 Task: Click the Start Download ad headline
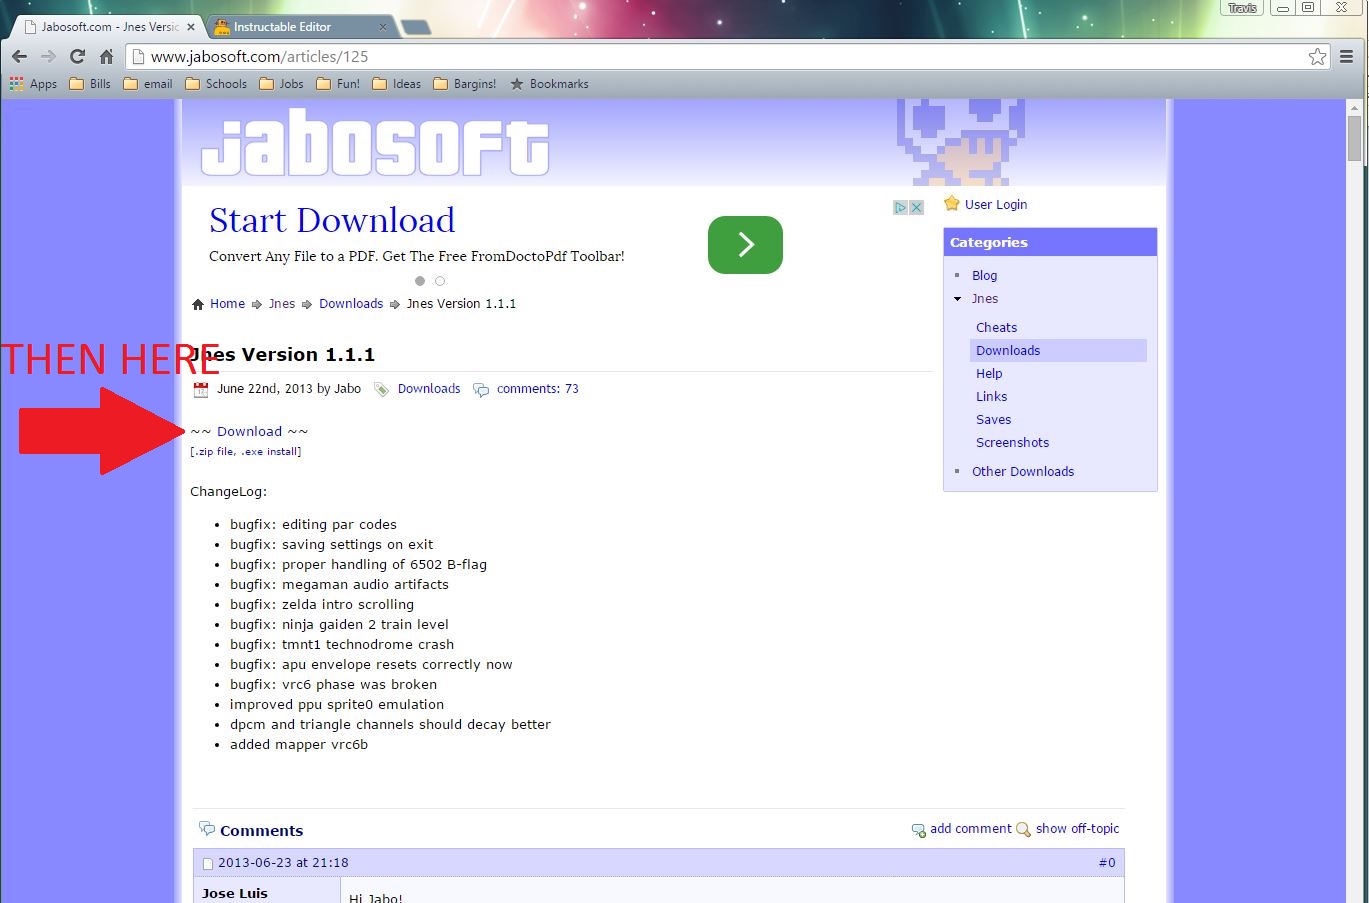pos(332,220)
